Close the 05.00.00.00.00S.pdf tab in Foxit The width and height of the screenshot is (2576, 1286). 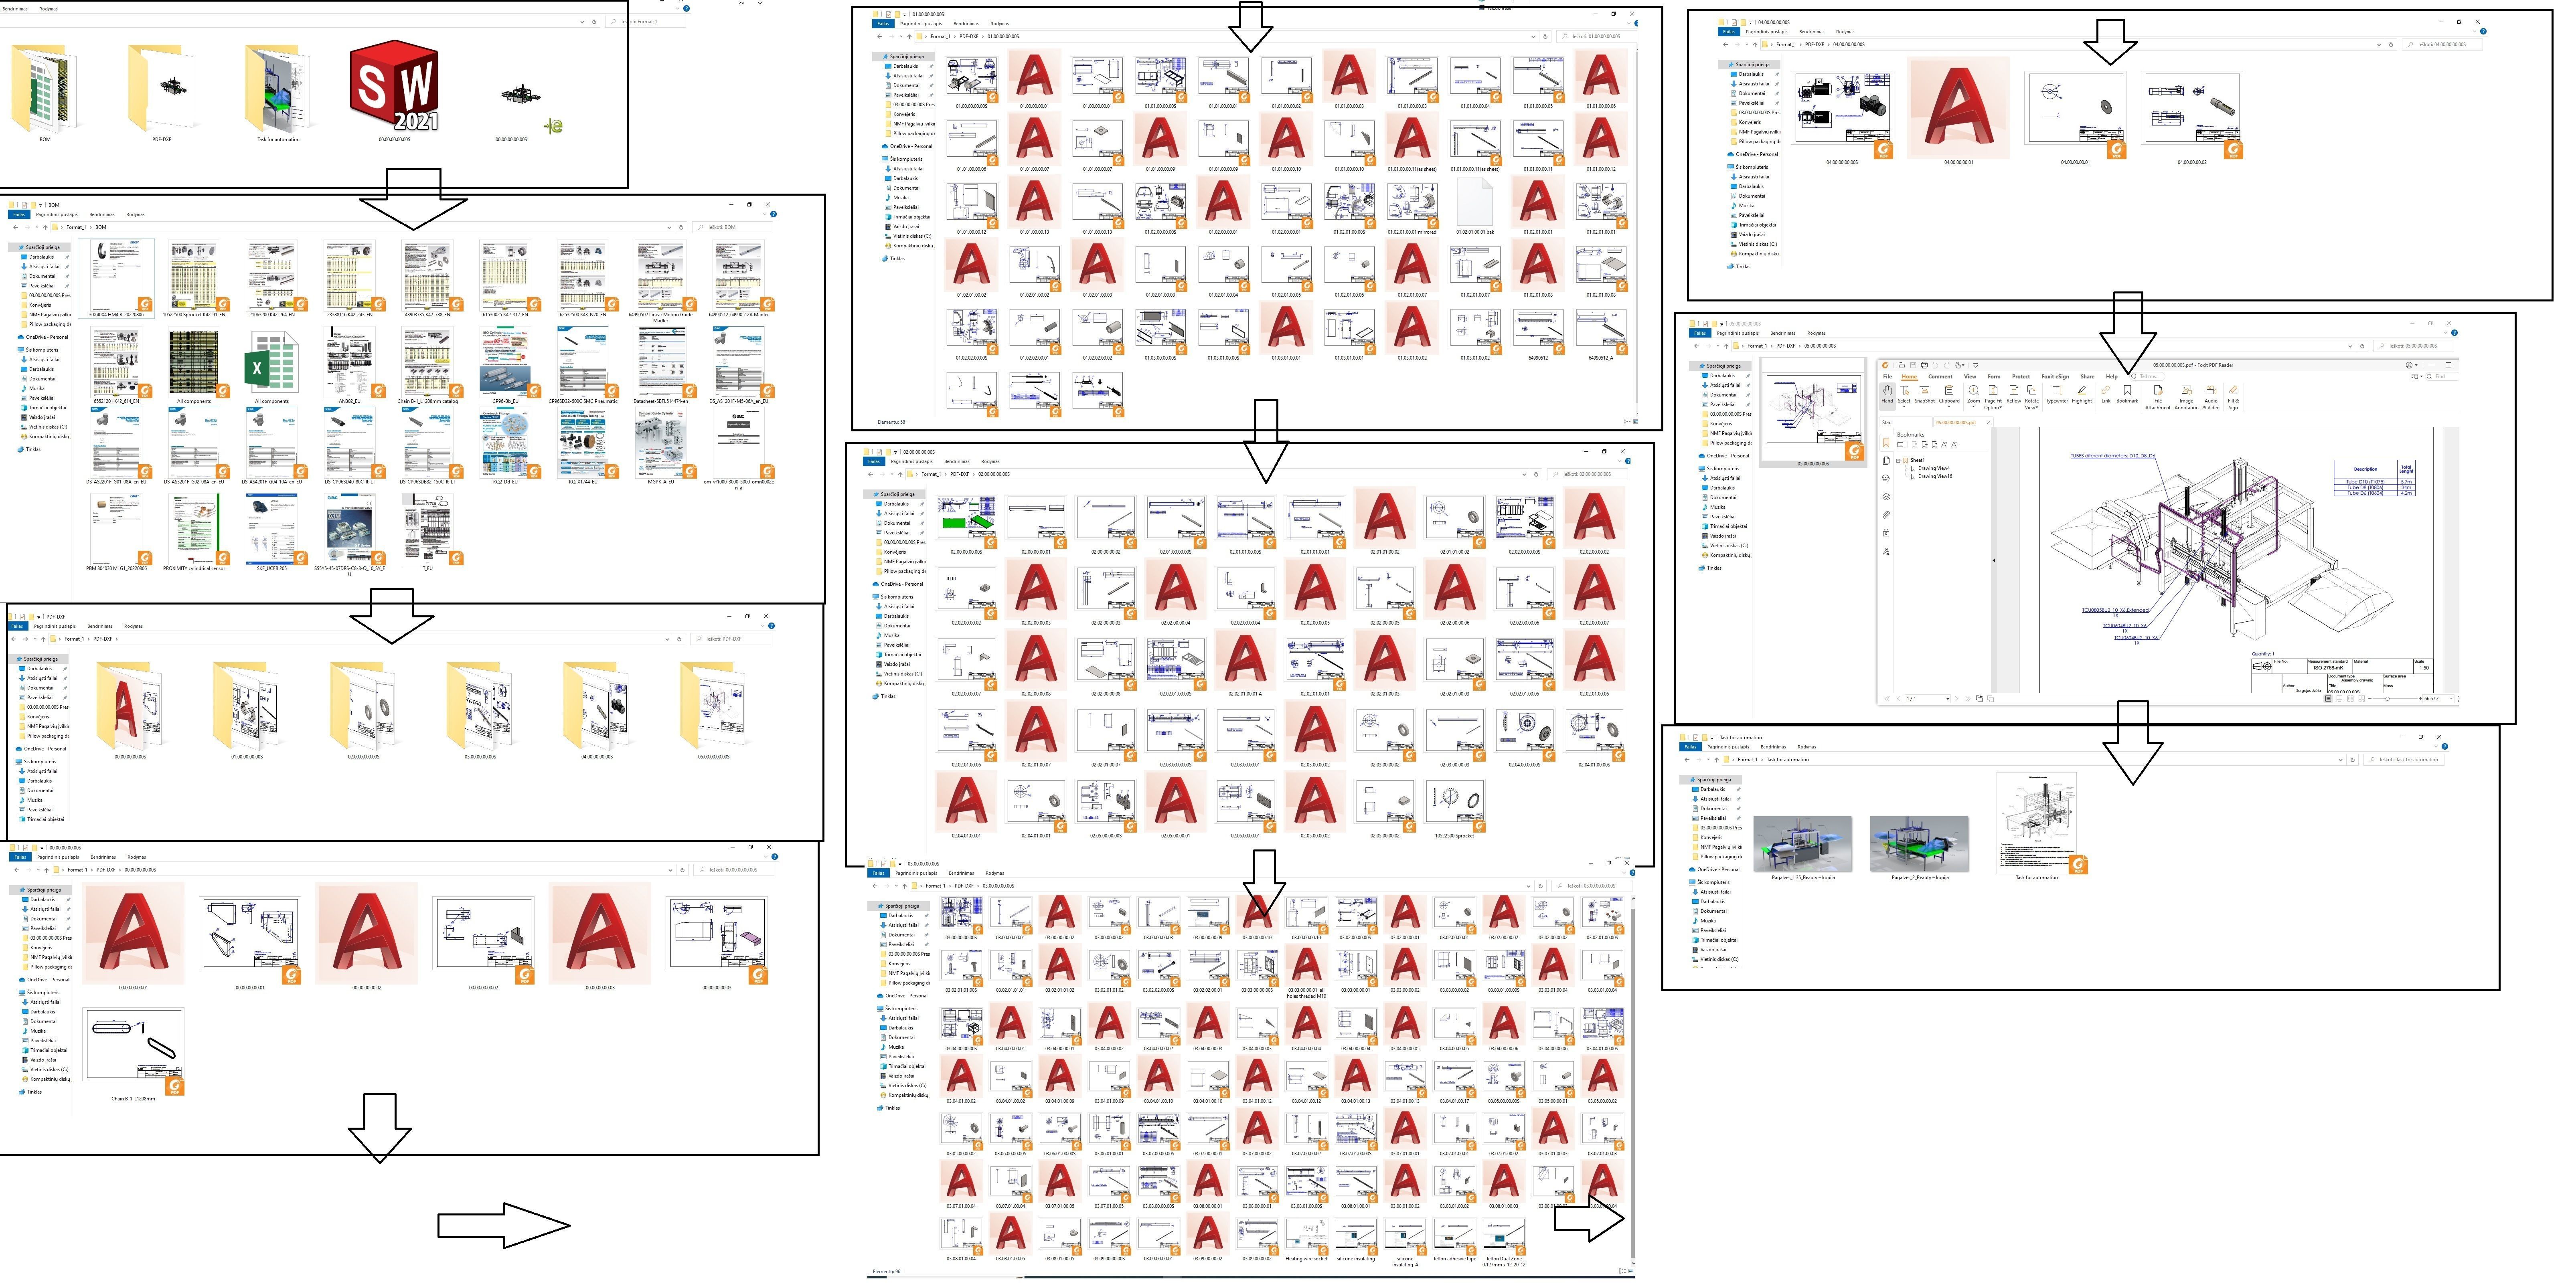(1989, 422)
